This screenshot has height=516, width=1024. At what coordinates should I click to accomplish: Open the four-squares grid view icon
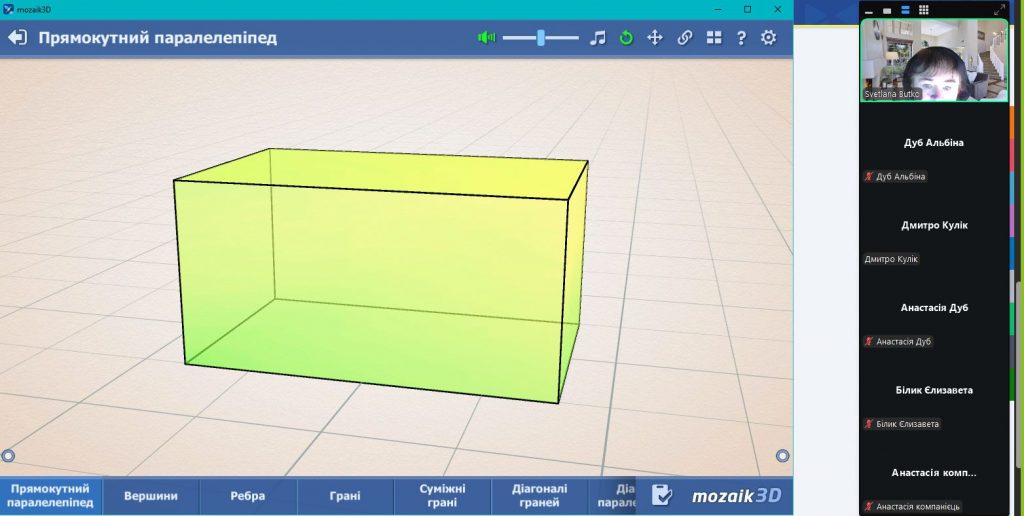click(x=714, y=38)
